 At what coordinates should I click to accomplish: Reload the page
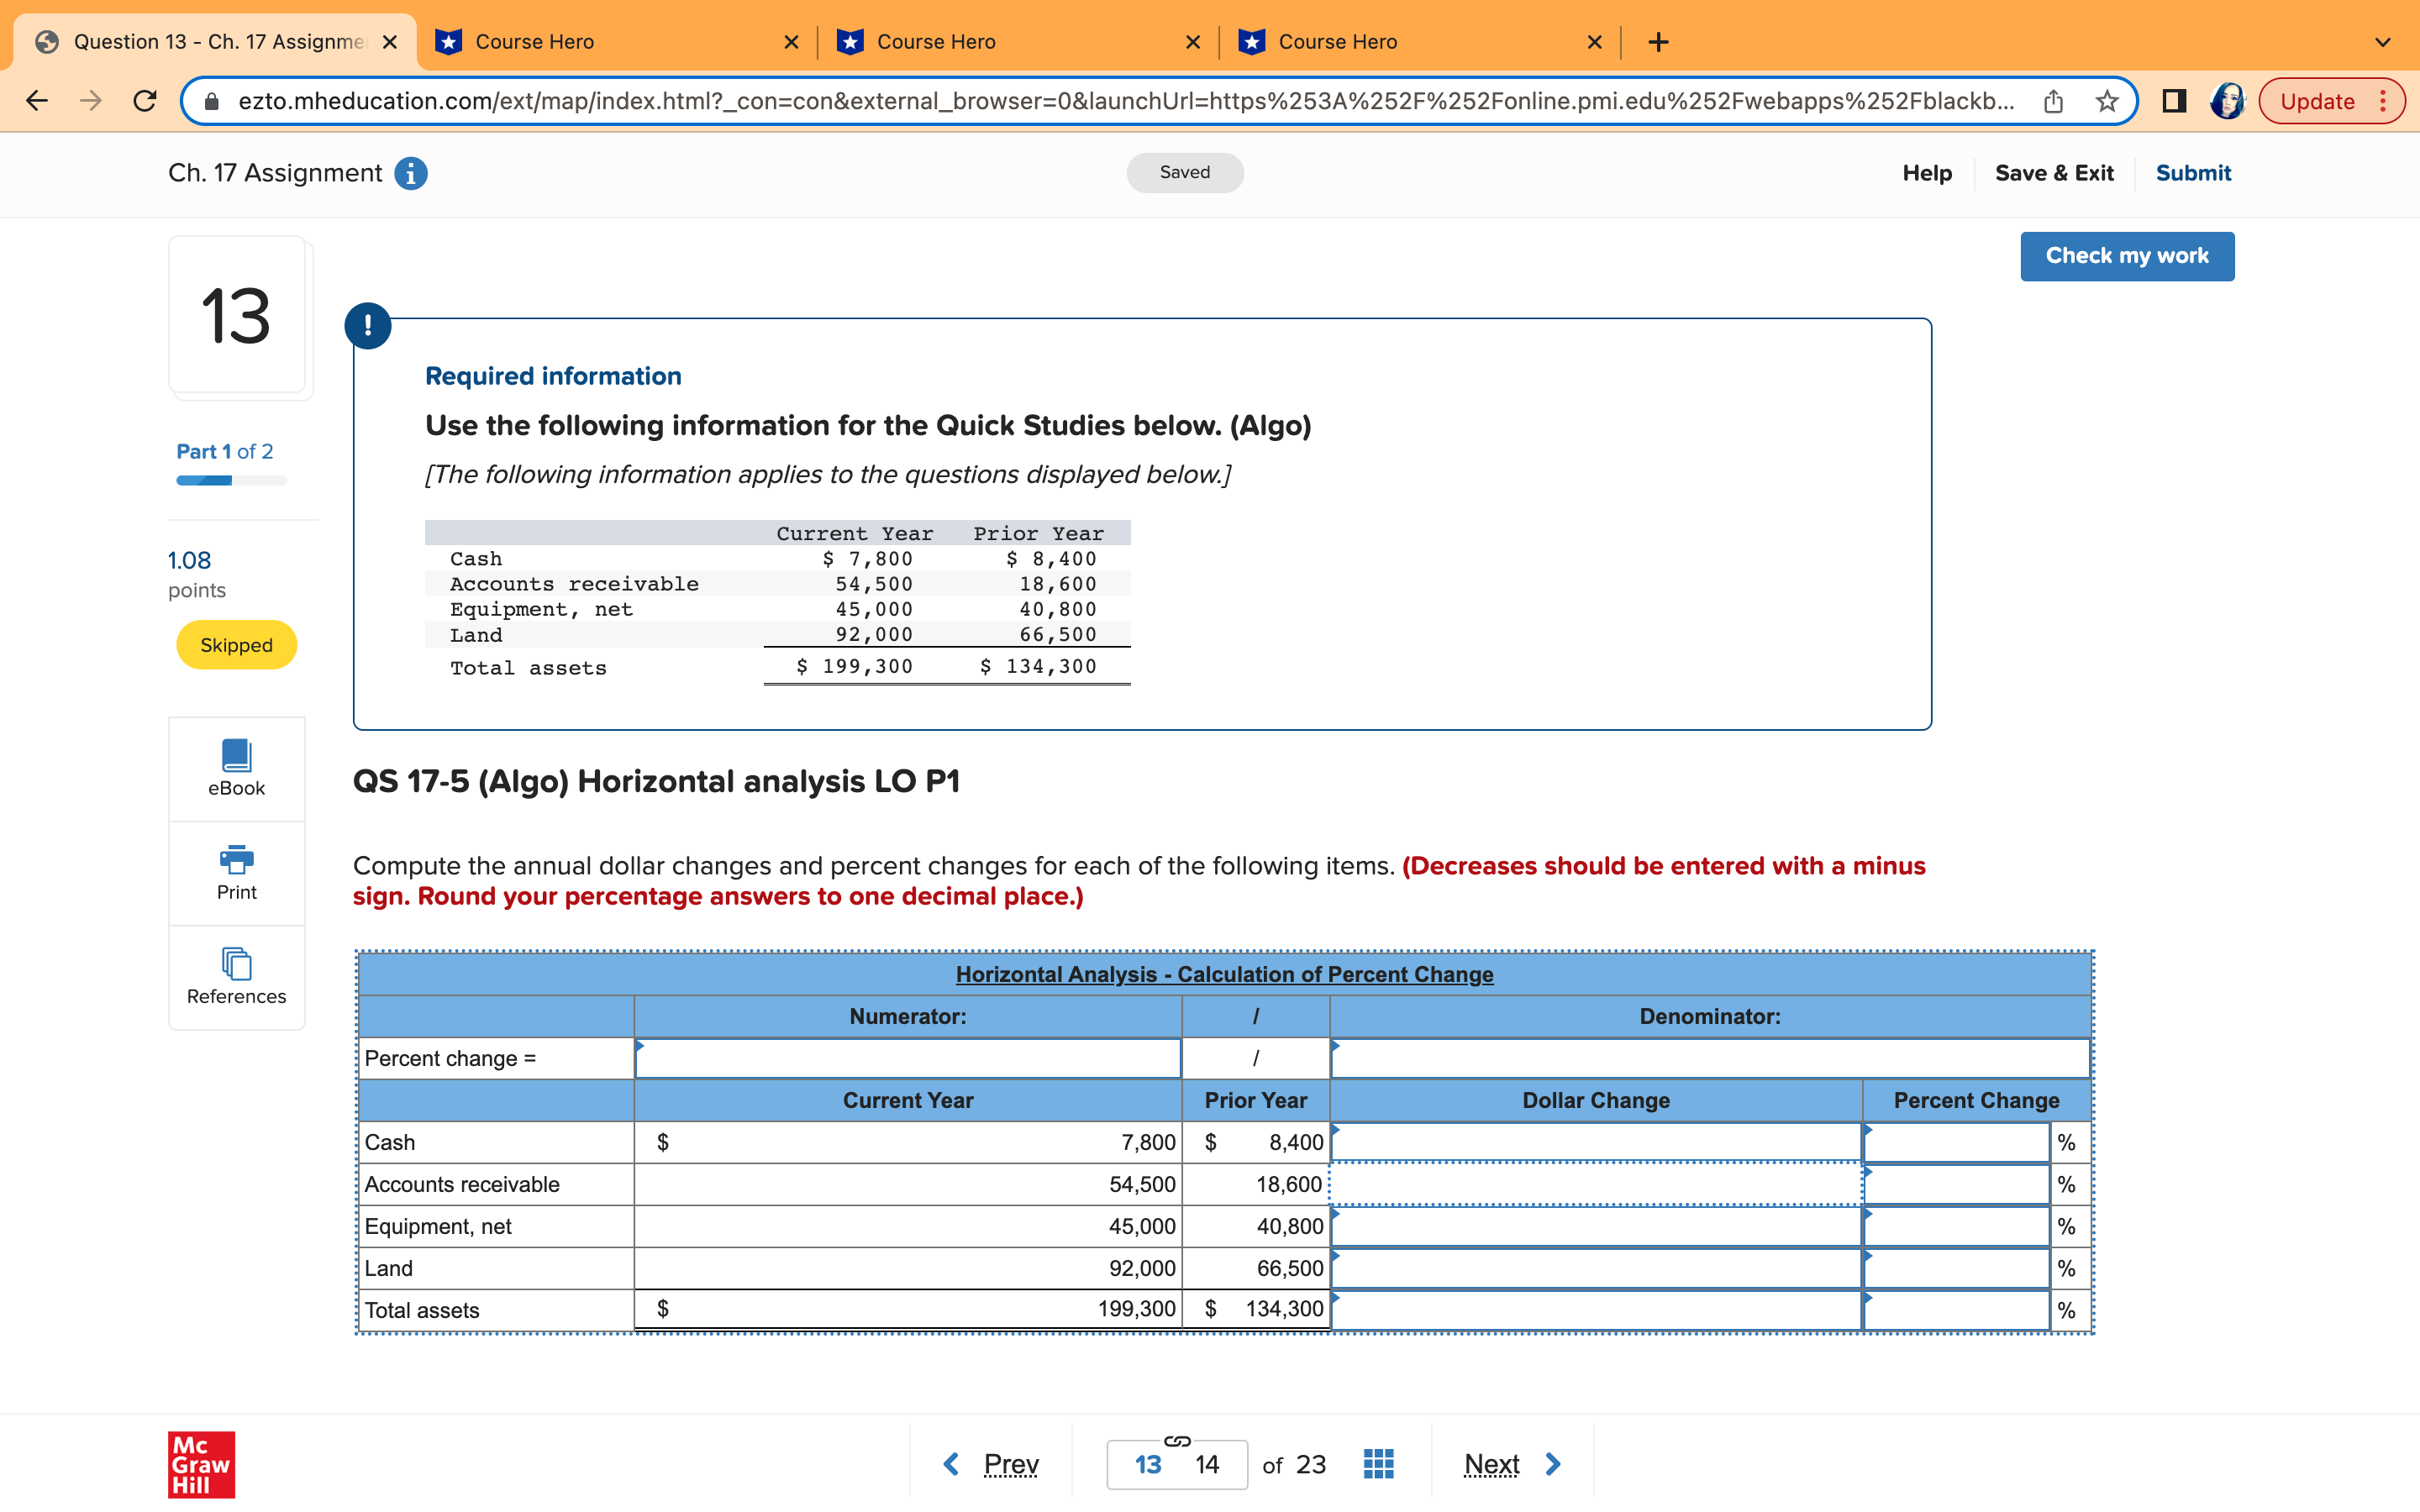pyautogui.click(x=145, y=101)
